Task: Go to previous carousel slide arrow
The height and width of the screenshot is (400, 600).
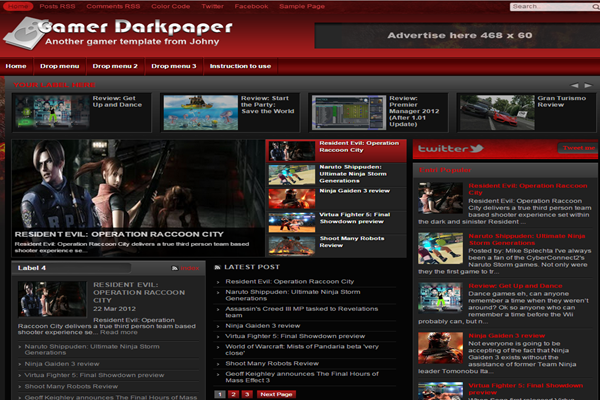Action: (x=574, y=85)
